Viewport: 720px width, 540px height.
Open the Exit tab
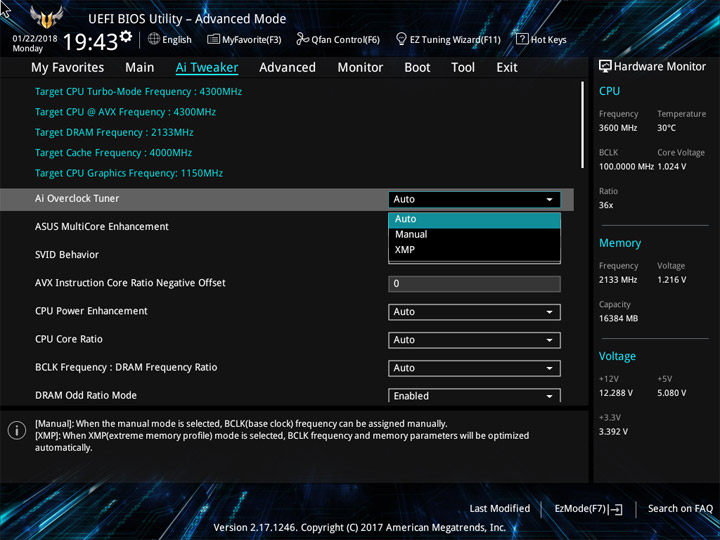[x=507, y=68]
